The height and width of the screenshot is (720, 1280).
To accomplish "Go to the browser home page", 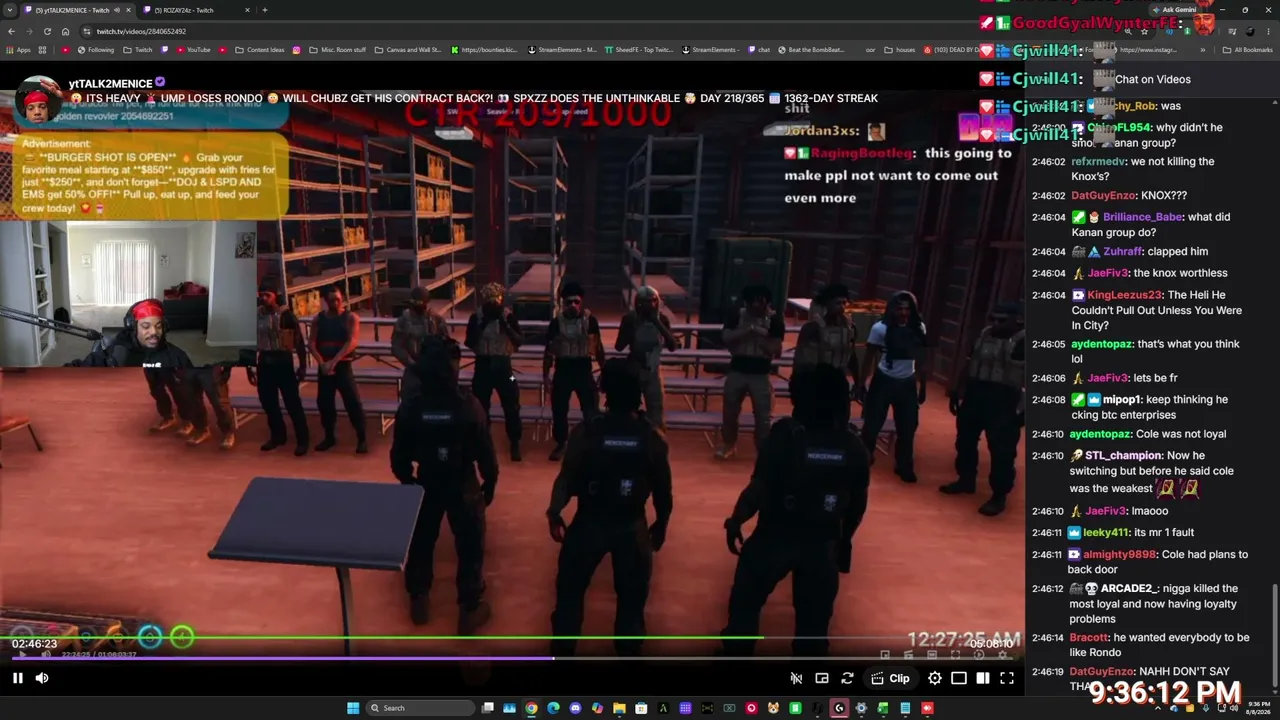I will tap(66, 31).
